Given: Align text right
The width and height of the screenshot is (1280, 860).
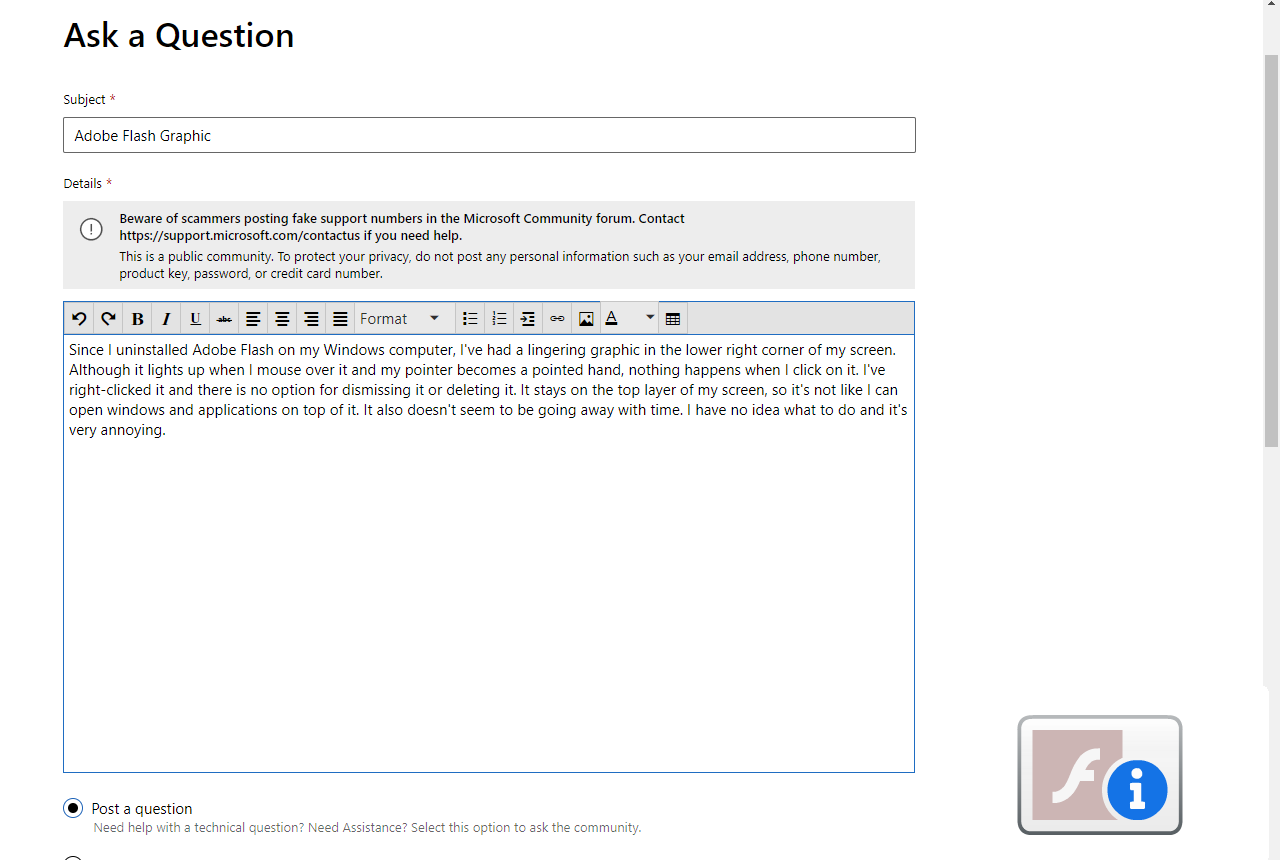Looking at the screenshot, I should point(311,319).
